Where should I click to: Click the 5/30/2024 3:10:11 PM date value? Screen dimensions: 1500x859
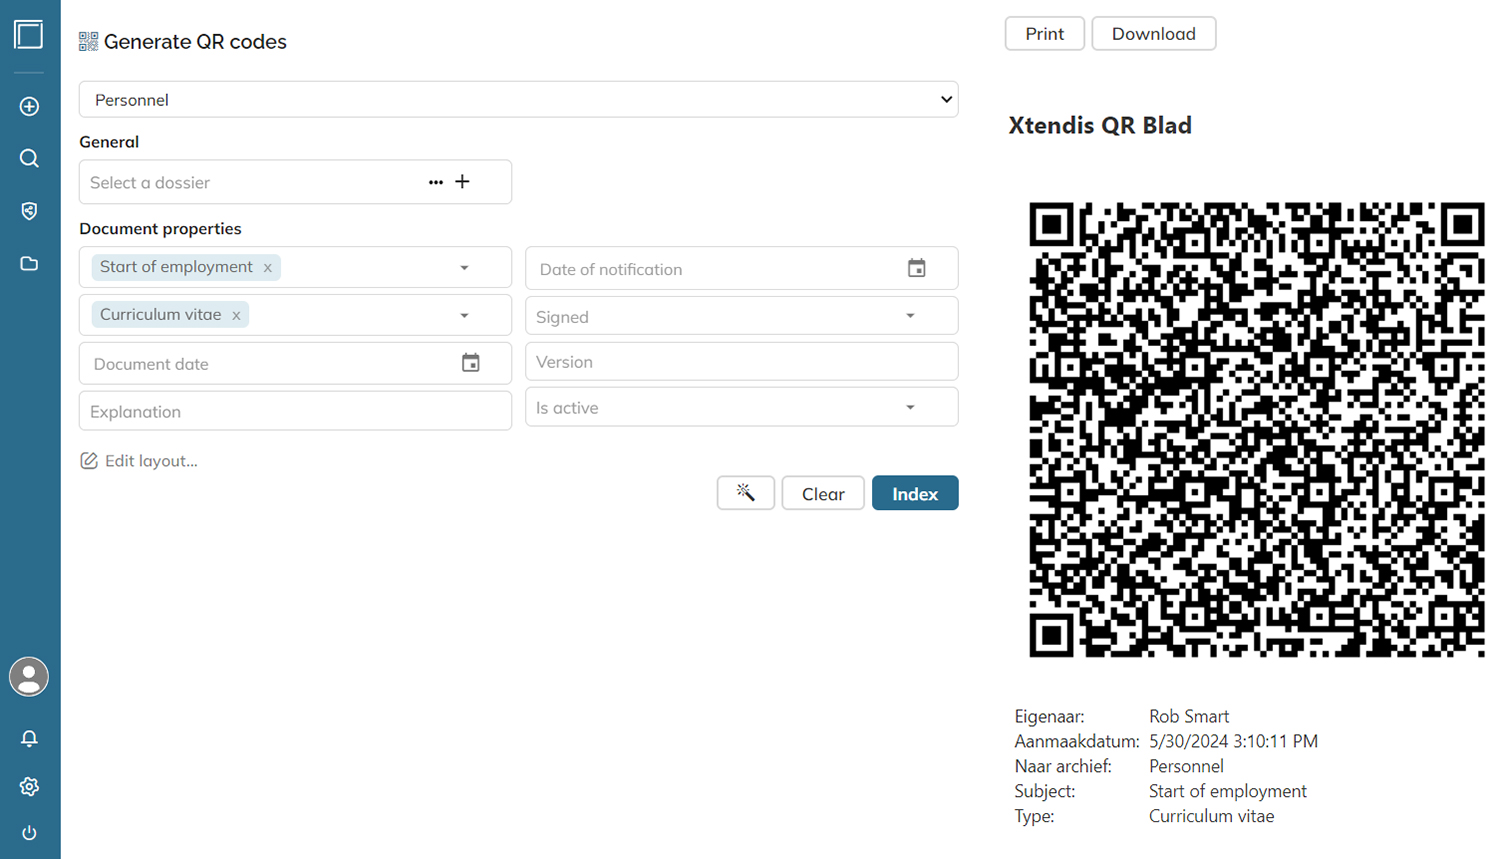[1233, 741]
